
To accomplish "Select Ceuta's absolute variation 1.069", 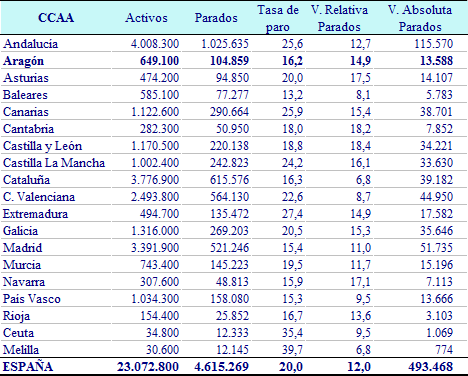I will 439,333.
